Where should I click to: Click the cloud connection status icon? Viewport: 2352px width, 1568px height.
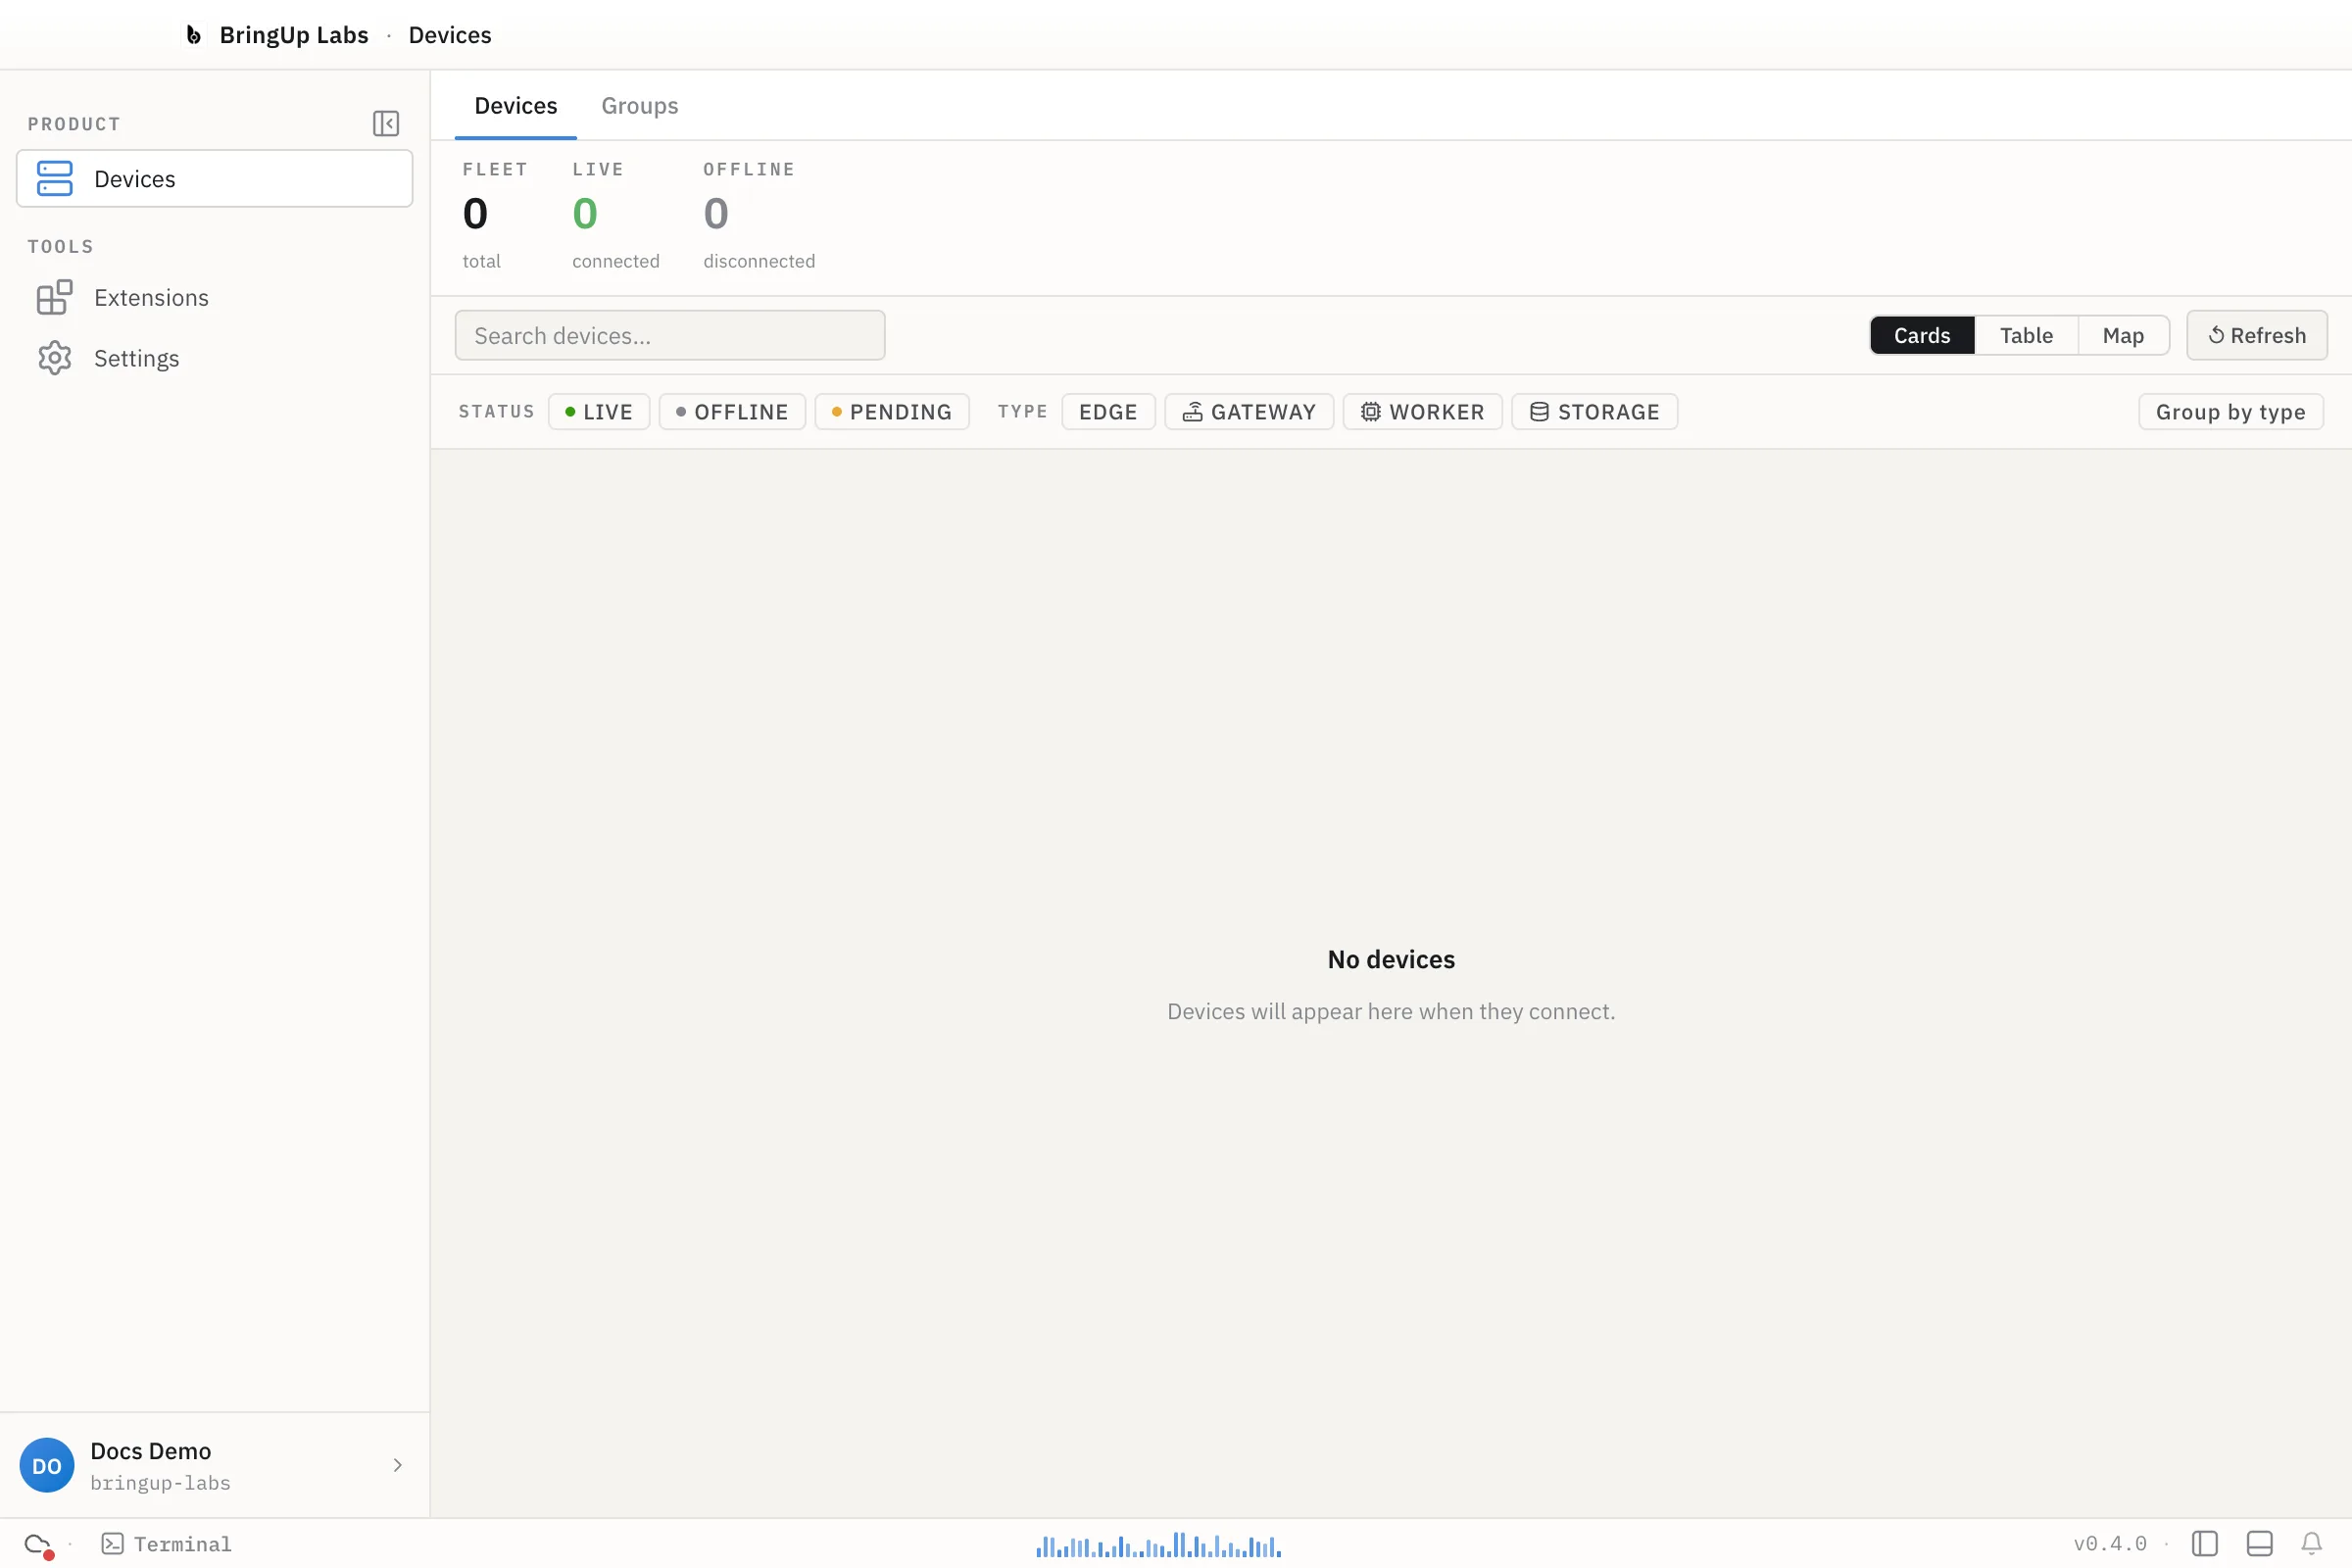pyautogui.click(x=38, y=1544)
